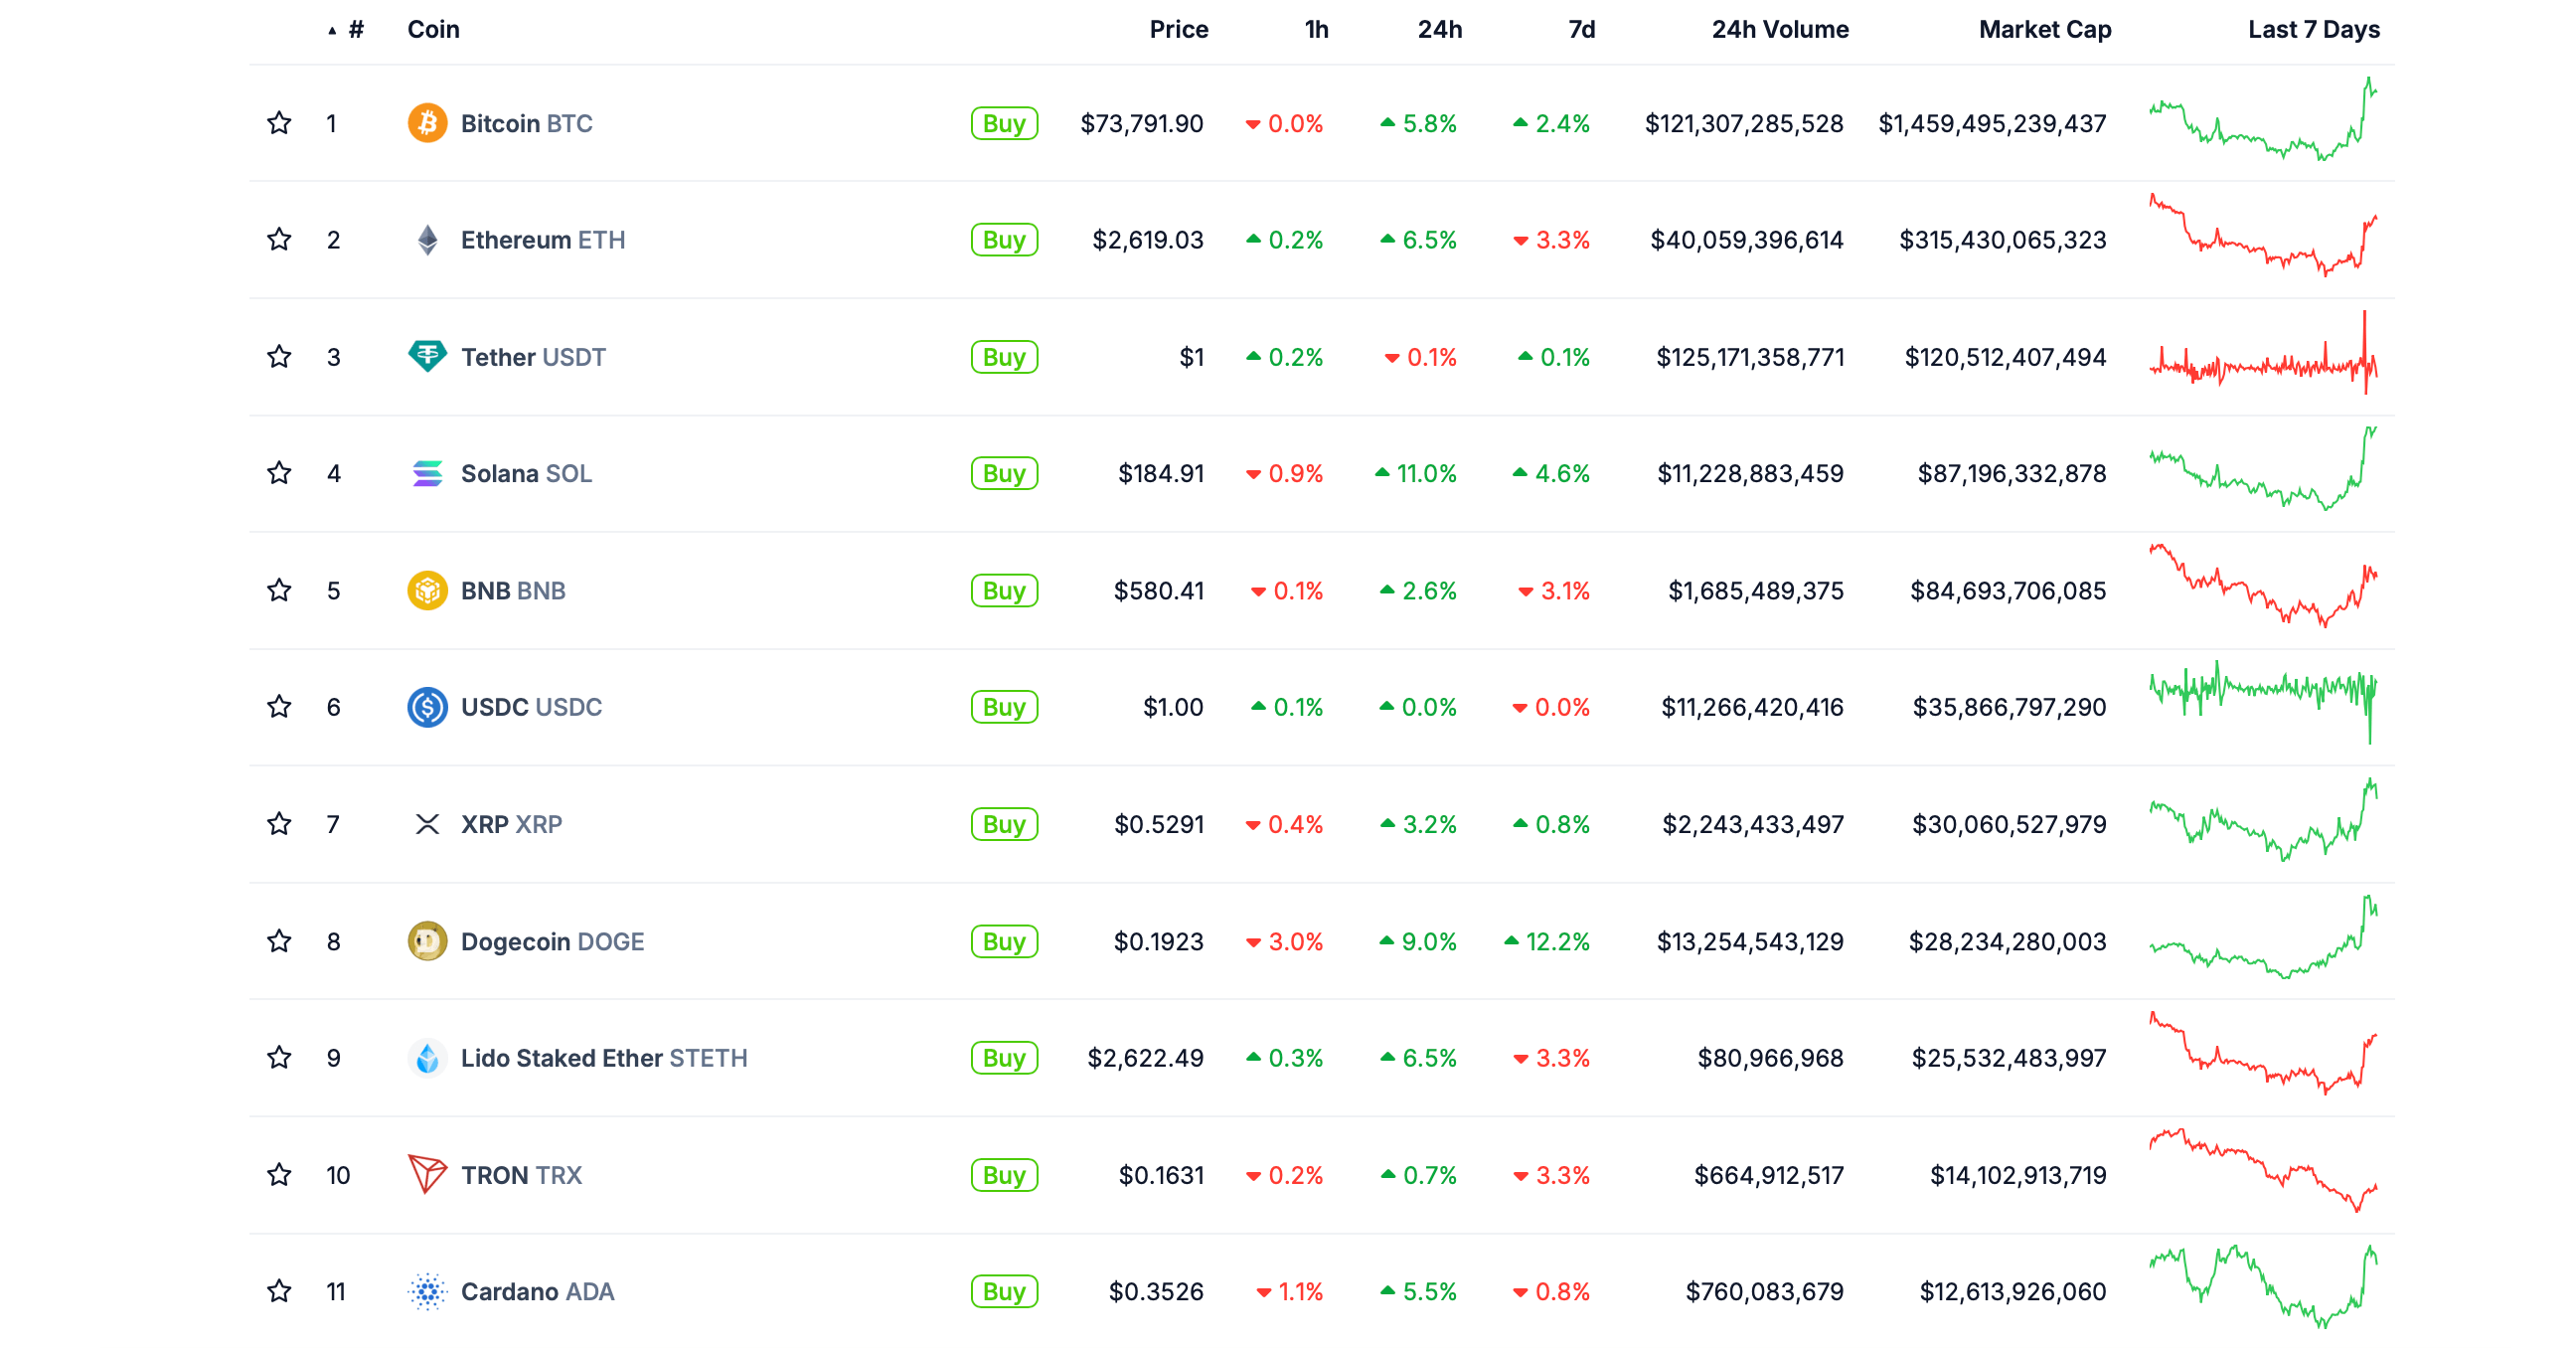Click Bitcoin price $73,791.90
This screenshot has width=2576, height=1348.
point(1142,124)
